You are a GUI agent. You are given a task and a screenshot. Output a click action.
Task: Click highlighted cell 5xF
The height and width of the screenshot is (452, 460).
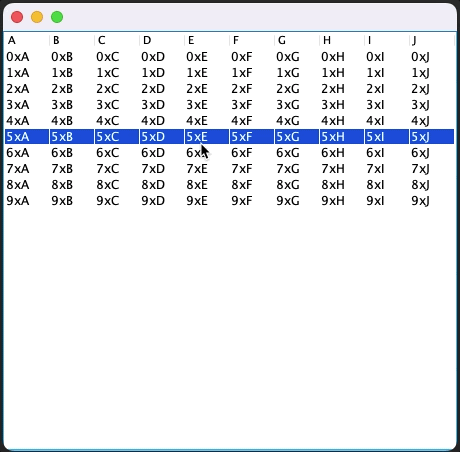click(252, 137)
